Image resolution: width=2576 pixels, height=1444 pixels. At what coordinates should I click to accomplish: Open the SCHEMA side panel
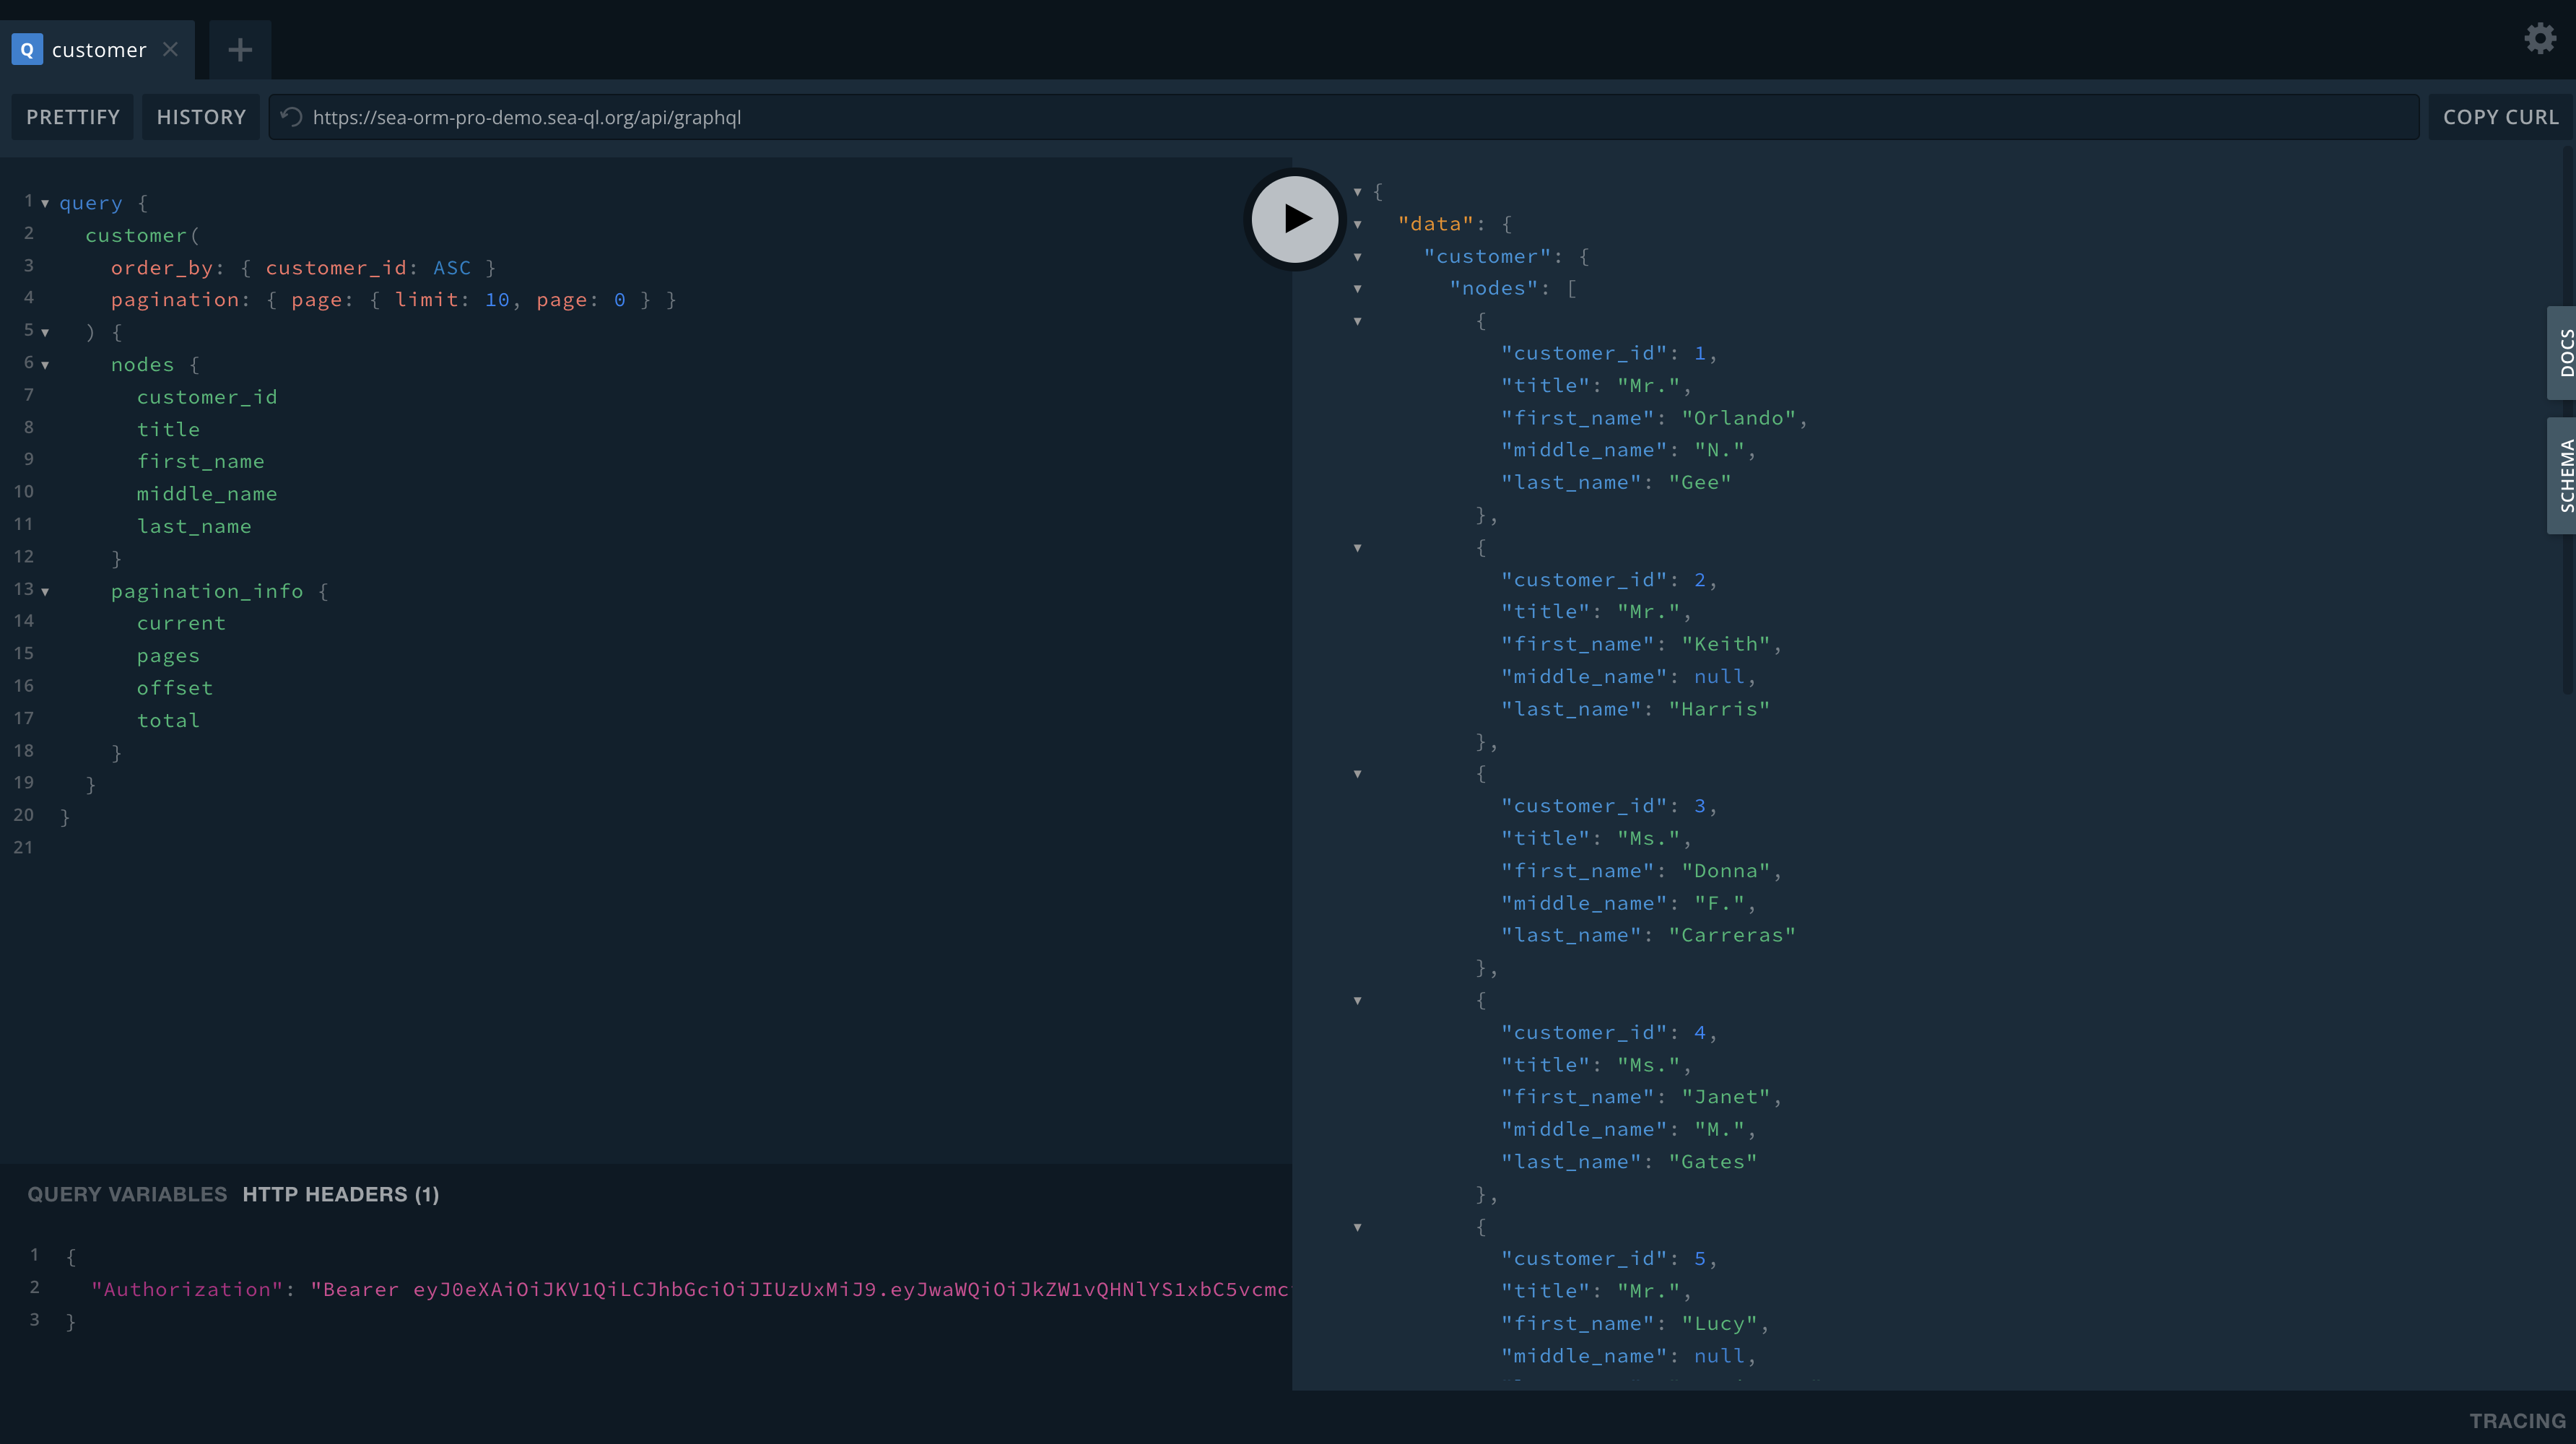(2563, 475)
